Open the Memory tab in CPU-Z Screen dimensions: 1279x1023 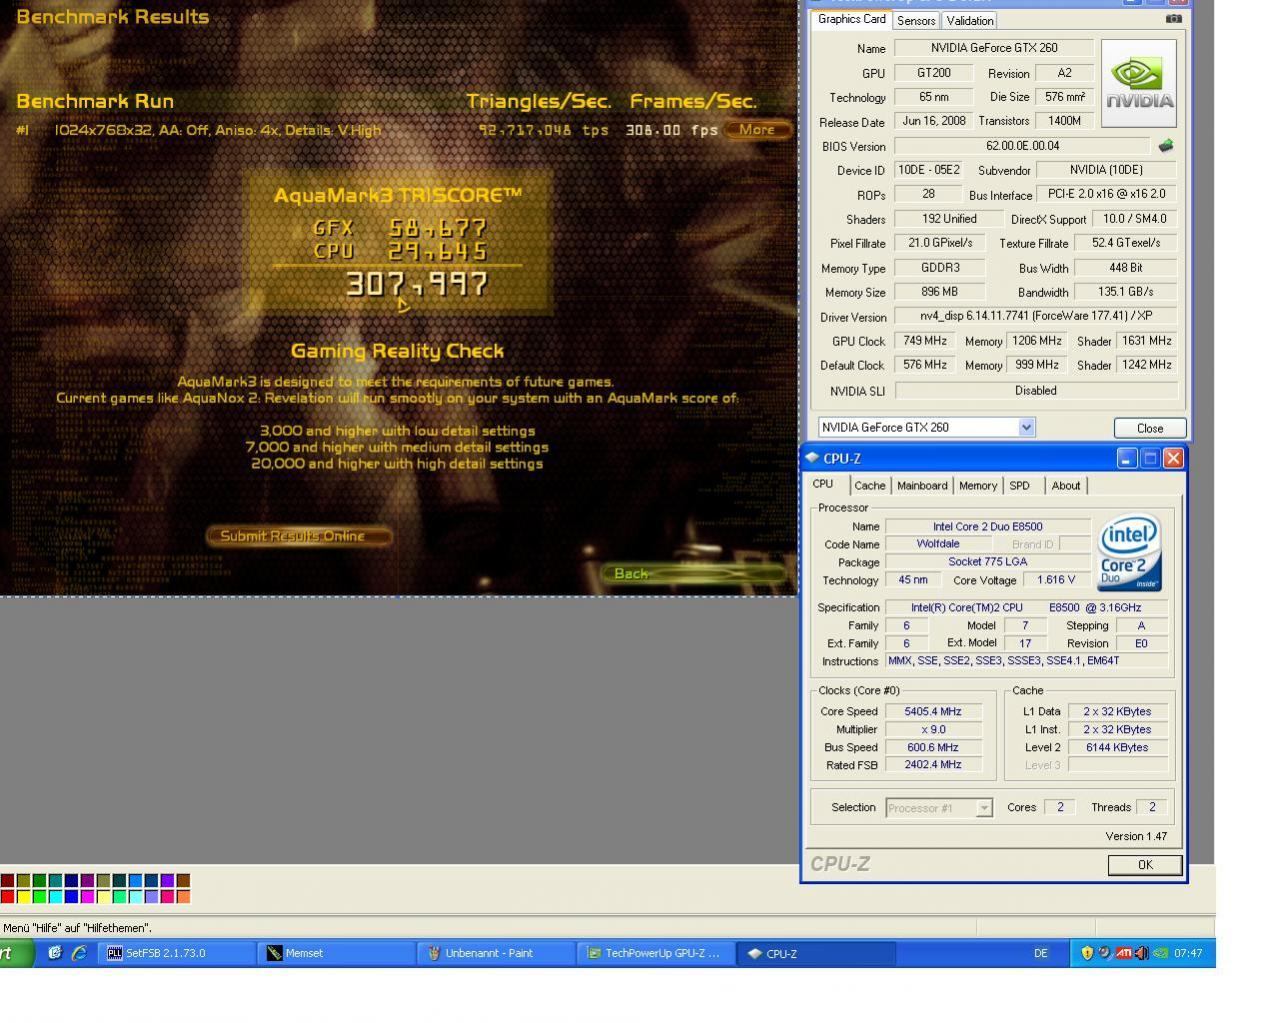tap(977, 486)
